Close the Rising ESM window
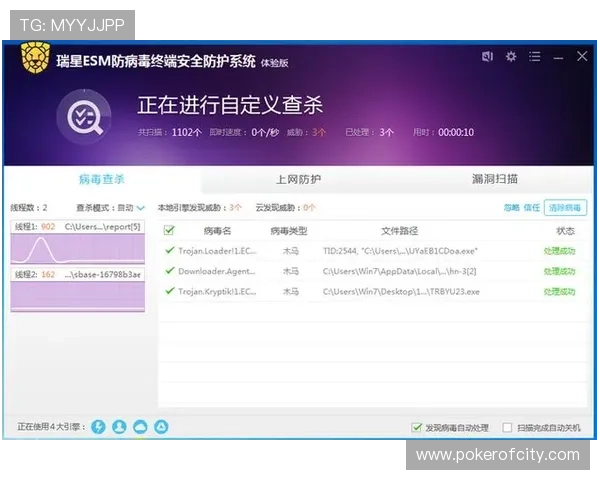Screen dimensions: 600x480 pos(582,56)
